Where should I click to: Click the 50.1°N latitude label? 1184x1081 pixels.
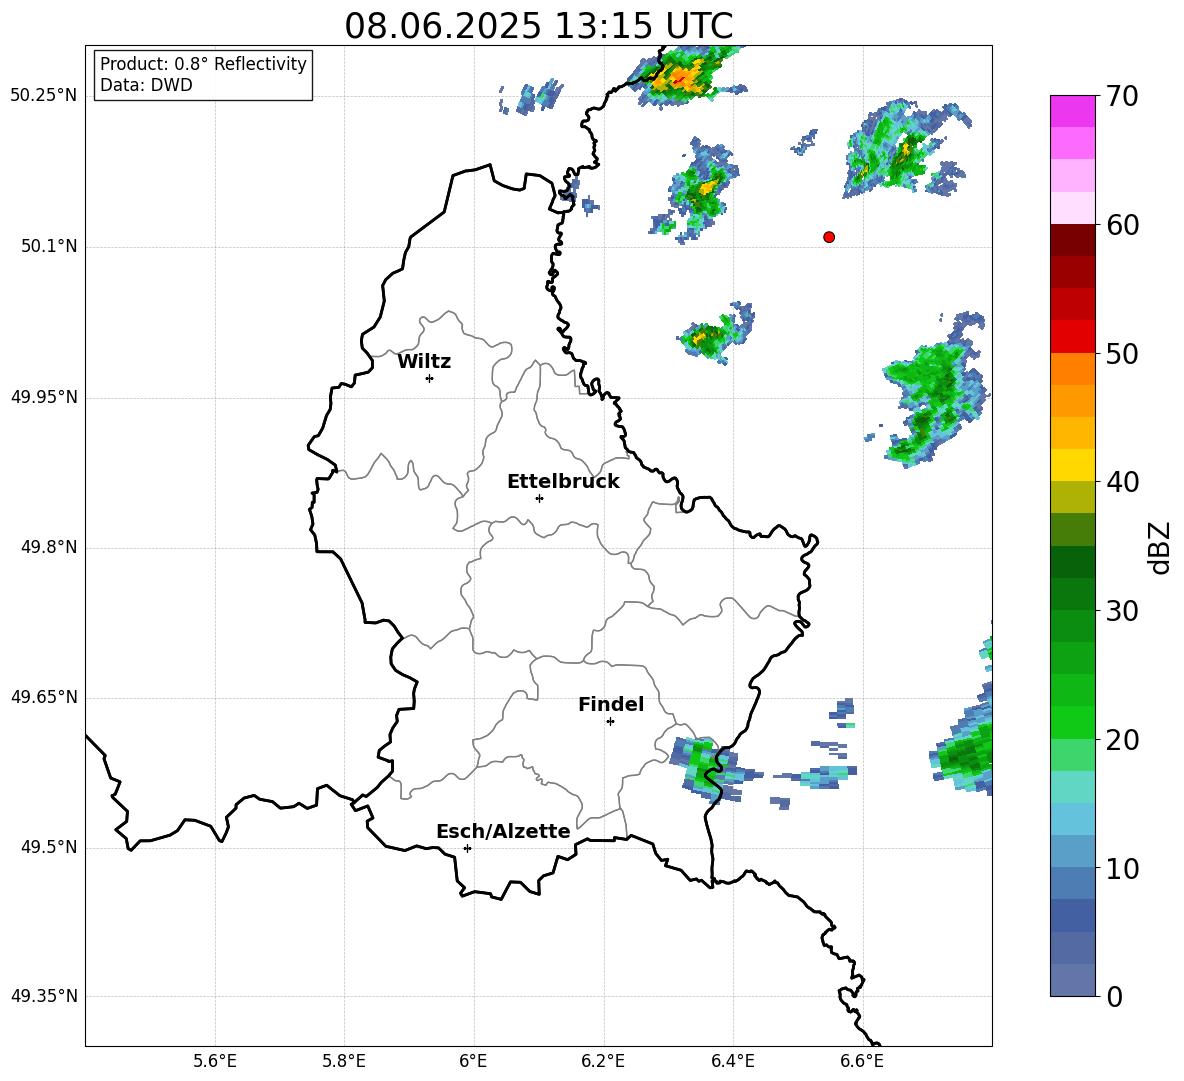[49, 247]
